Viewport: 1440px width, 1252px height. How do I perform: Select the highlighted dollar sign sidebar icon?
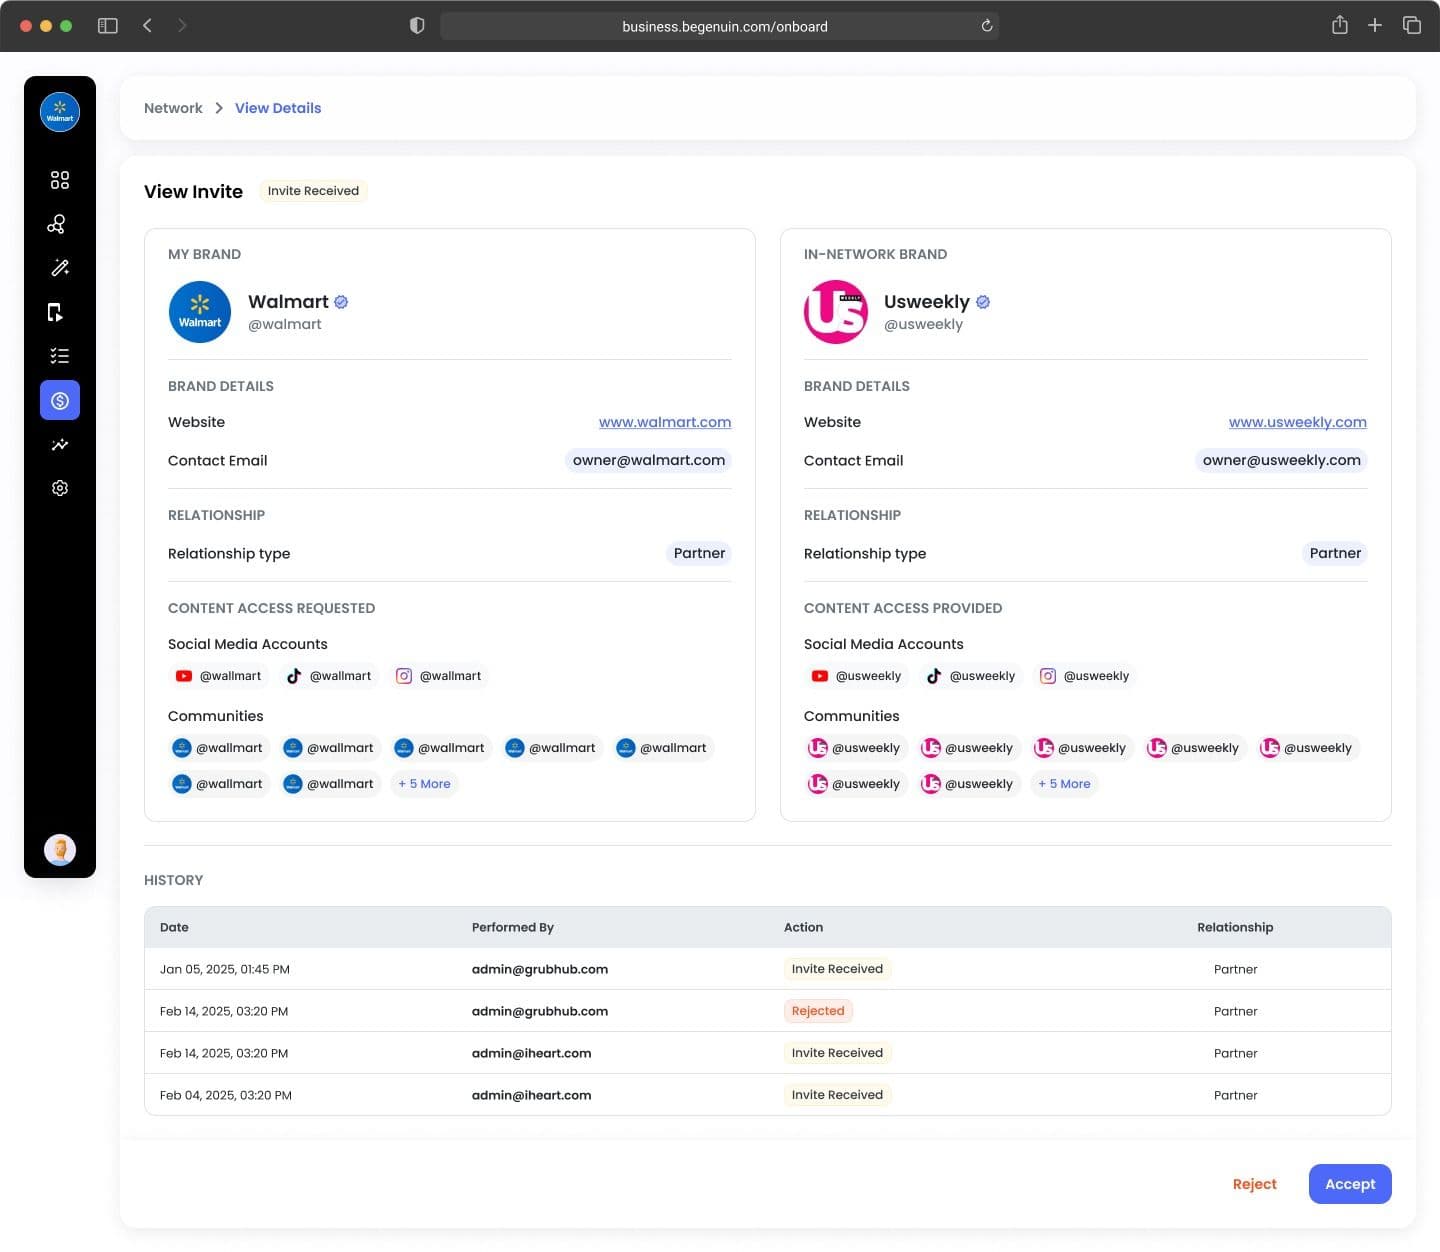tap(60, 400)
